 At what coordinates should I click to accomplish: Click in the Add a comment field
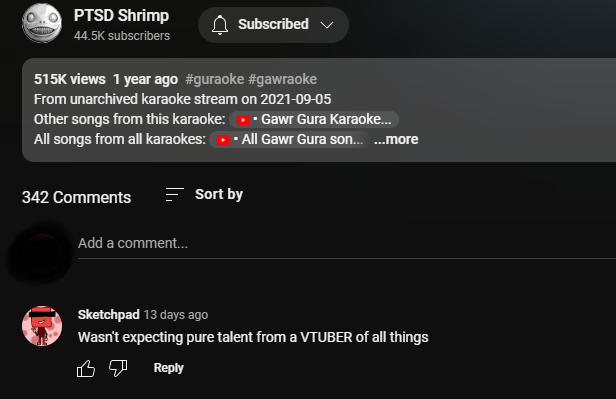coord(347,243)
